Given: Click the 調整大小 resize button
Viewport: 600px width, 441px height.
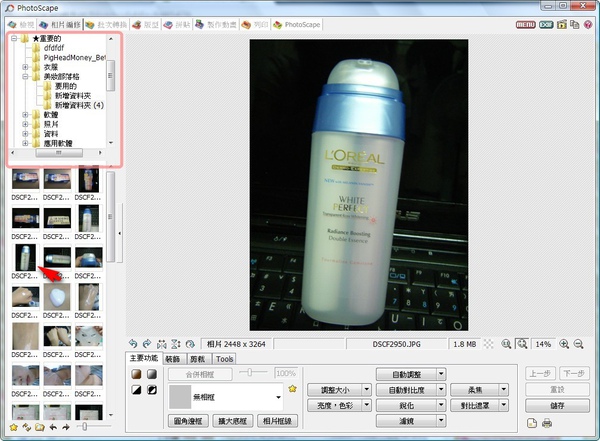Looking at the screenshot, I should pyautogui.click(x=335, y=390).
